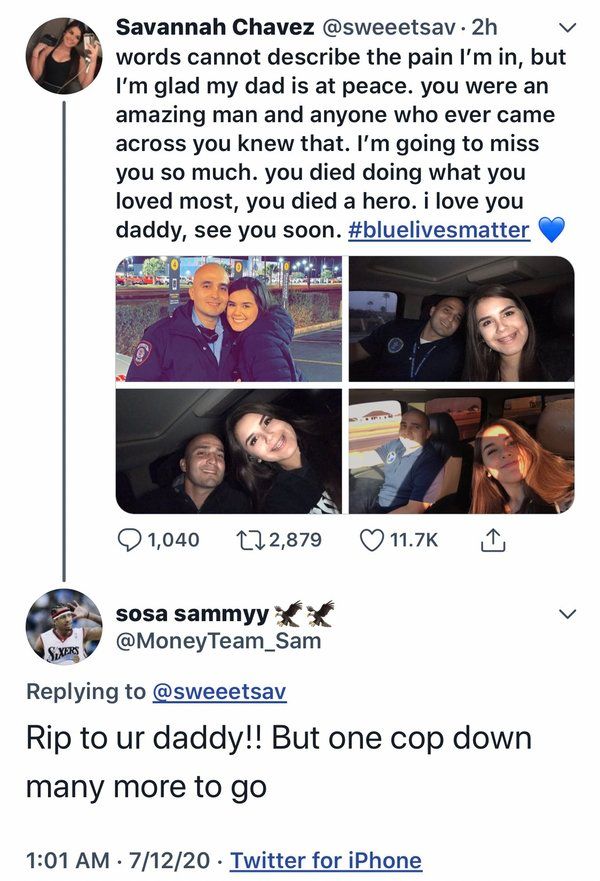Open the chevron menu on sosa sammyy's reply
This screenshot has width=600, height=881.
point(566,613)
